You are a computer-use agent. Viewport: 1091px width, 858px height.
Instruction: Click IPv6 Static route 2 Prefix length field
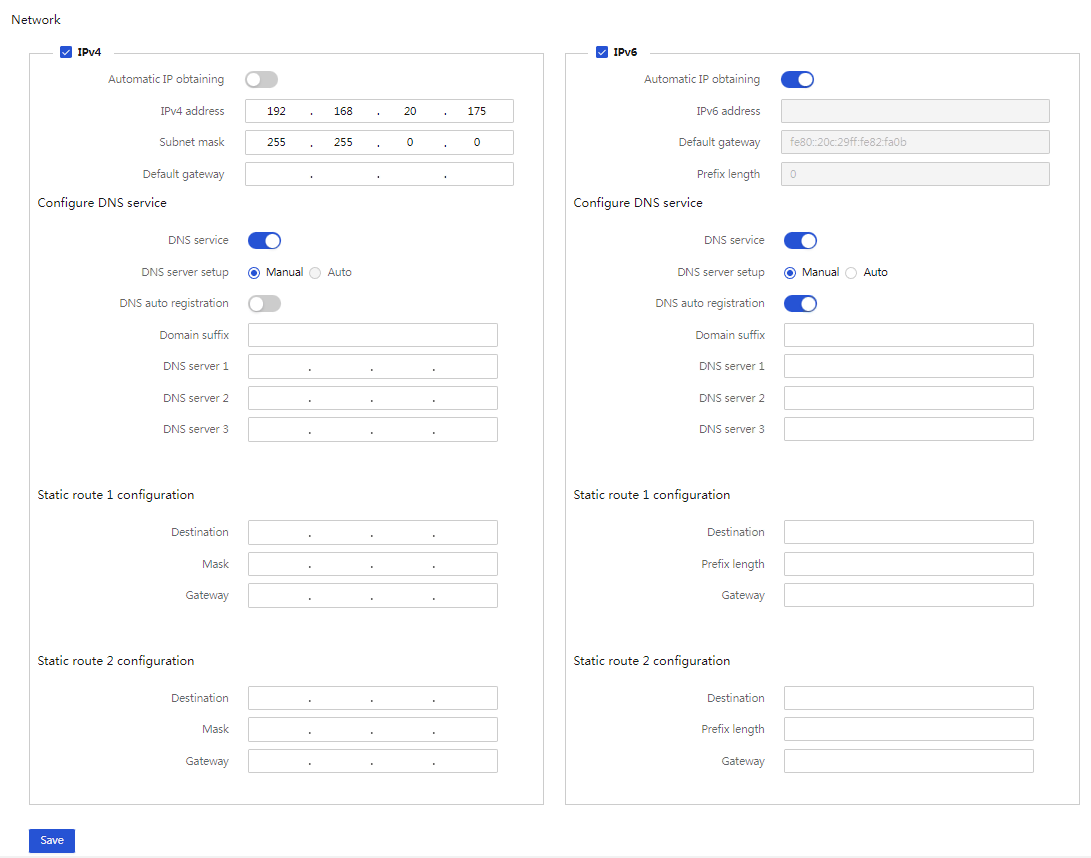coord(909,729)
